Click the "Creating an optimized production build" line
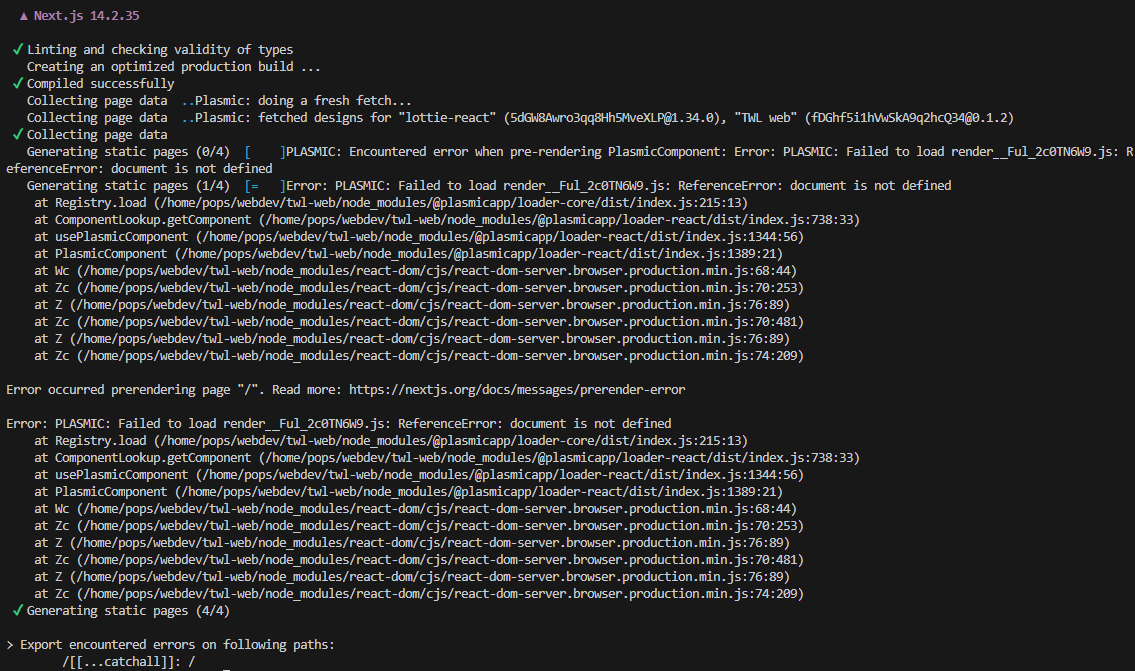Image resolution: width=1135 pixels, height=671 pixels. point(173,67)
